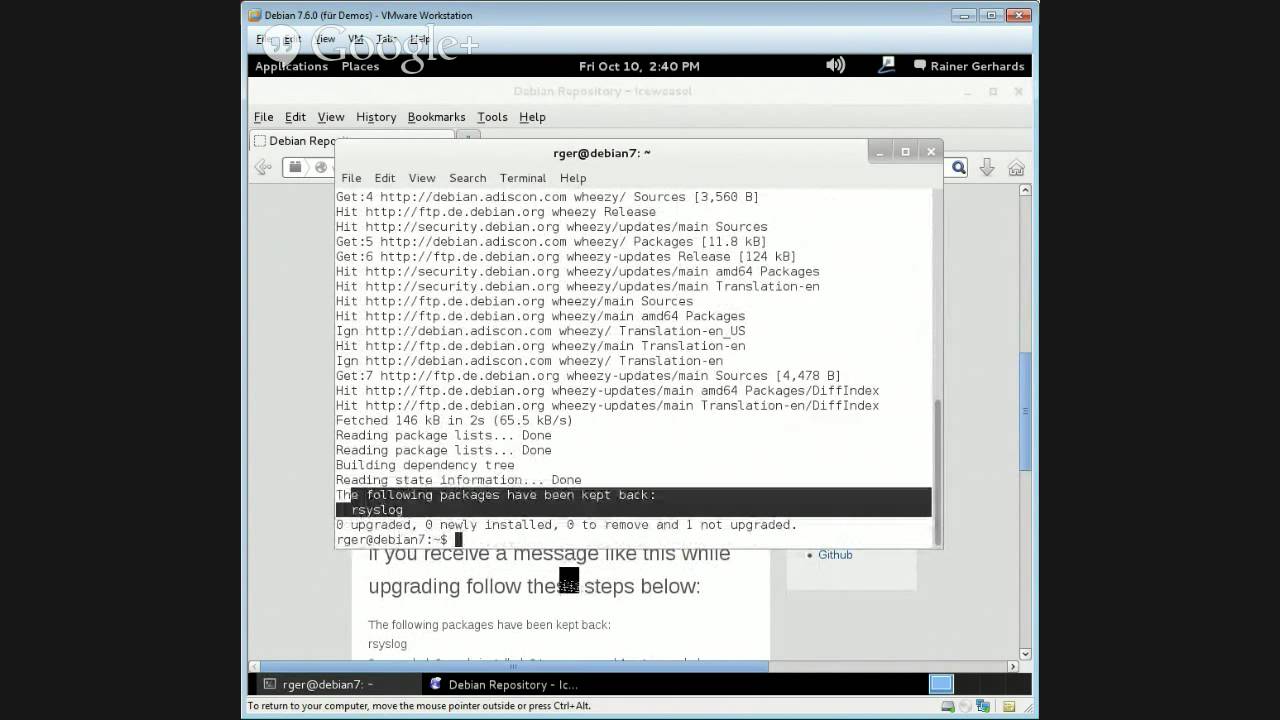This screenshot has width=1280, height=720.
Task: Click web page text 'The following packages have been kept back:'
Action: coord(489,625)
